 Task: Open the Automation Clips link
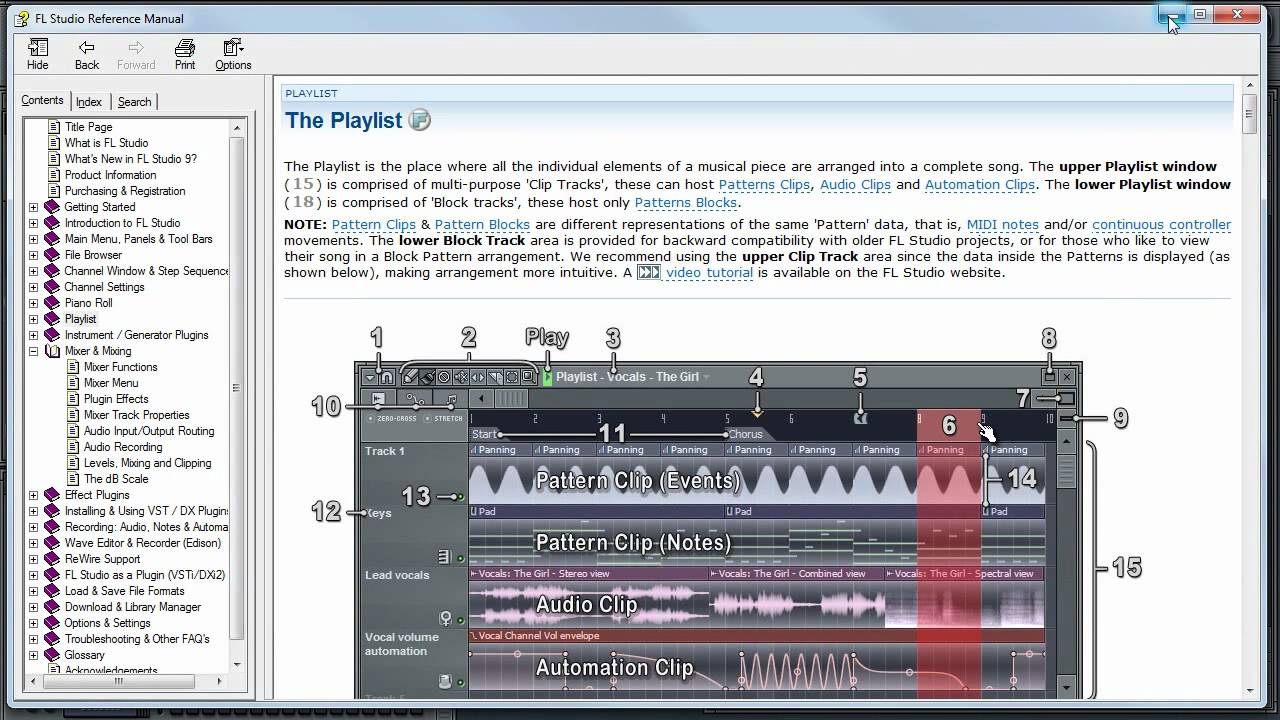point(980,185)
